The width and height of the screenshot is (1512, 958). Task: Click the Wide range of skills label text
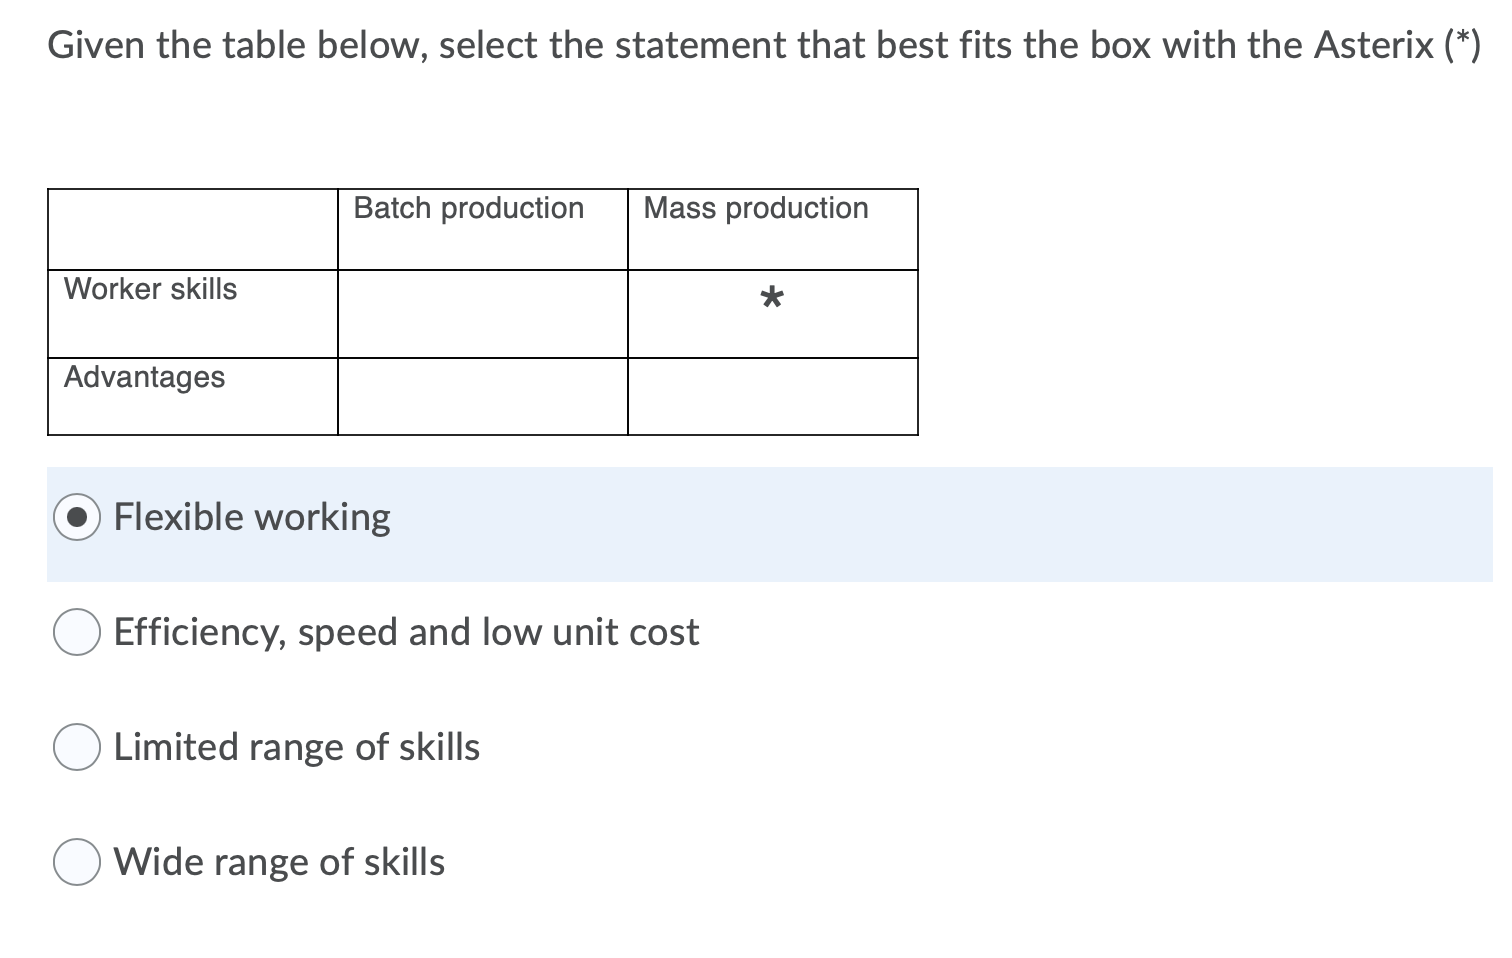[279, 861]
